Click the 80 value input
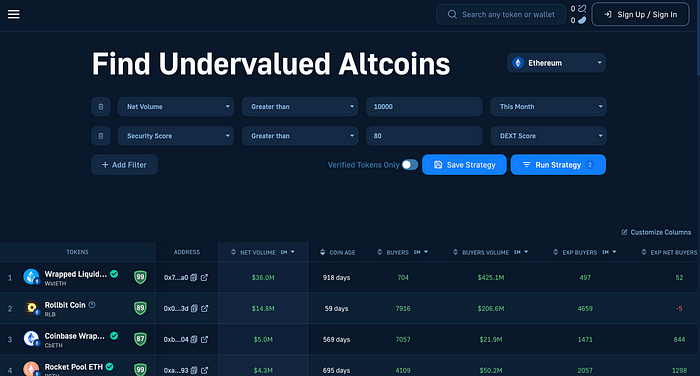This screenshot has height=376, width=700. point(424,136)
